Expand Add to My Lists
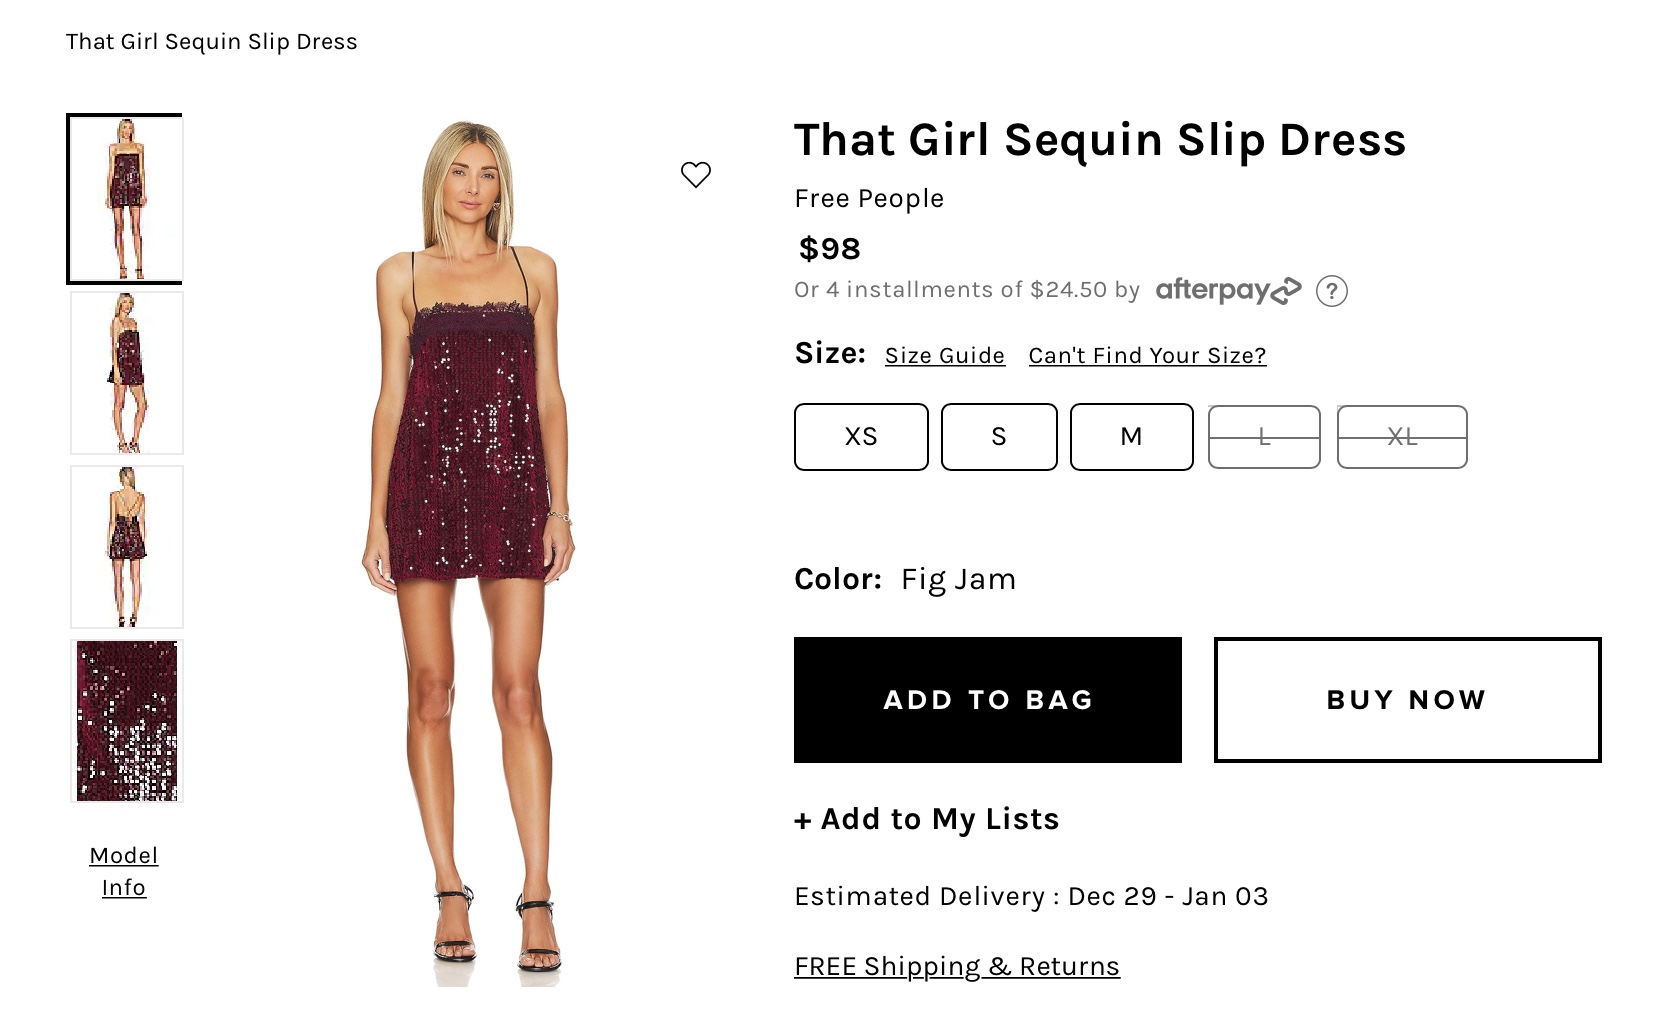Screen dimensions: 1668x1014 [926, 819]
